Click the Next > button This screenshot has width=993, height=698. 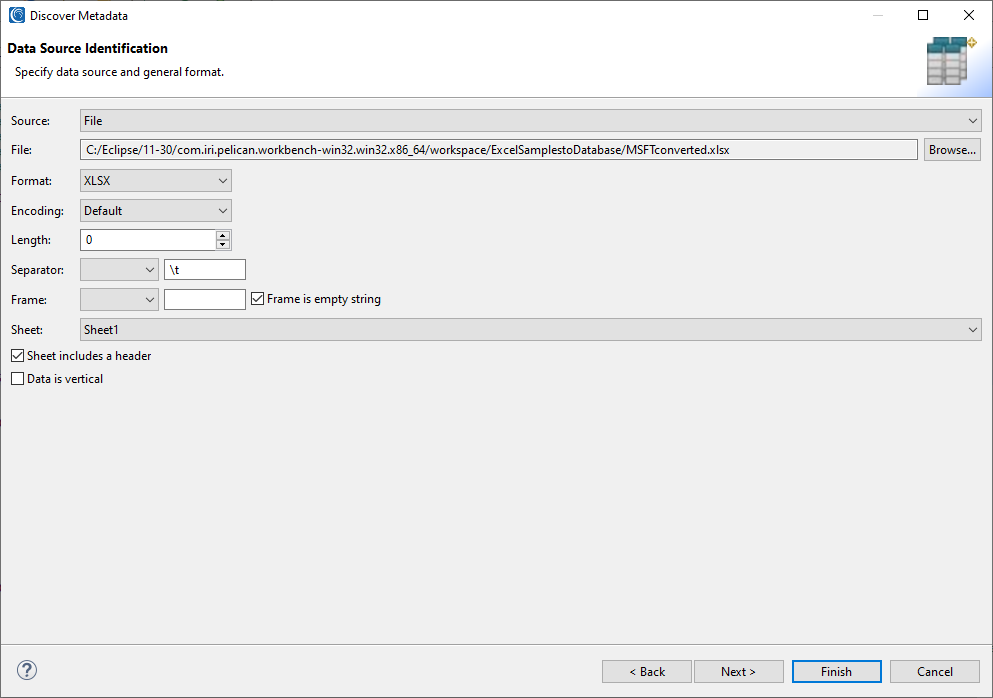coord(738,671)
